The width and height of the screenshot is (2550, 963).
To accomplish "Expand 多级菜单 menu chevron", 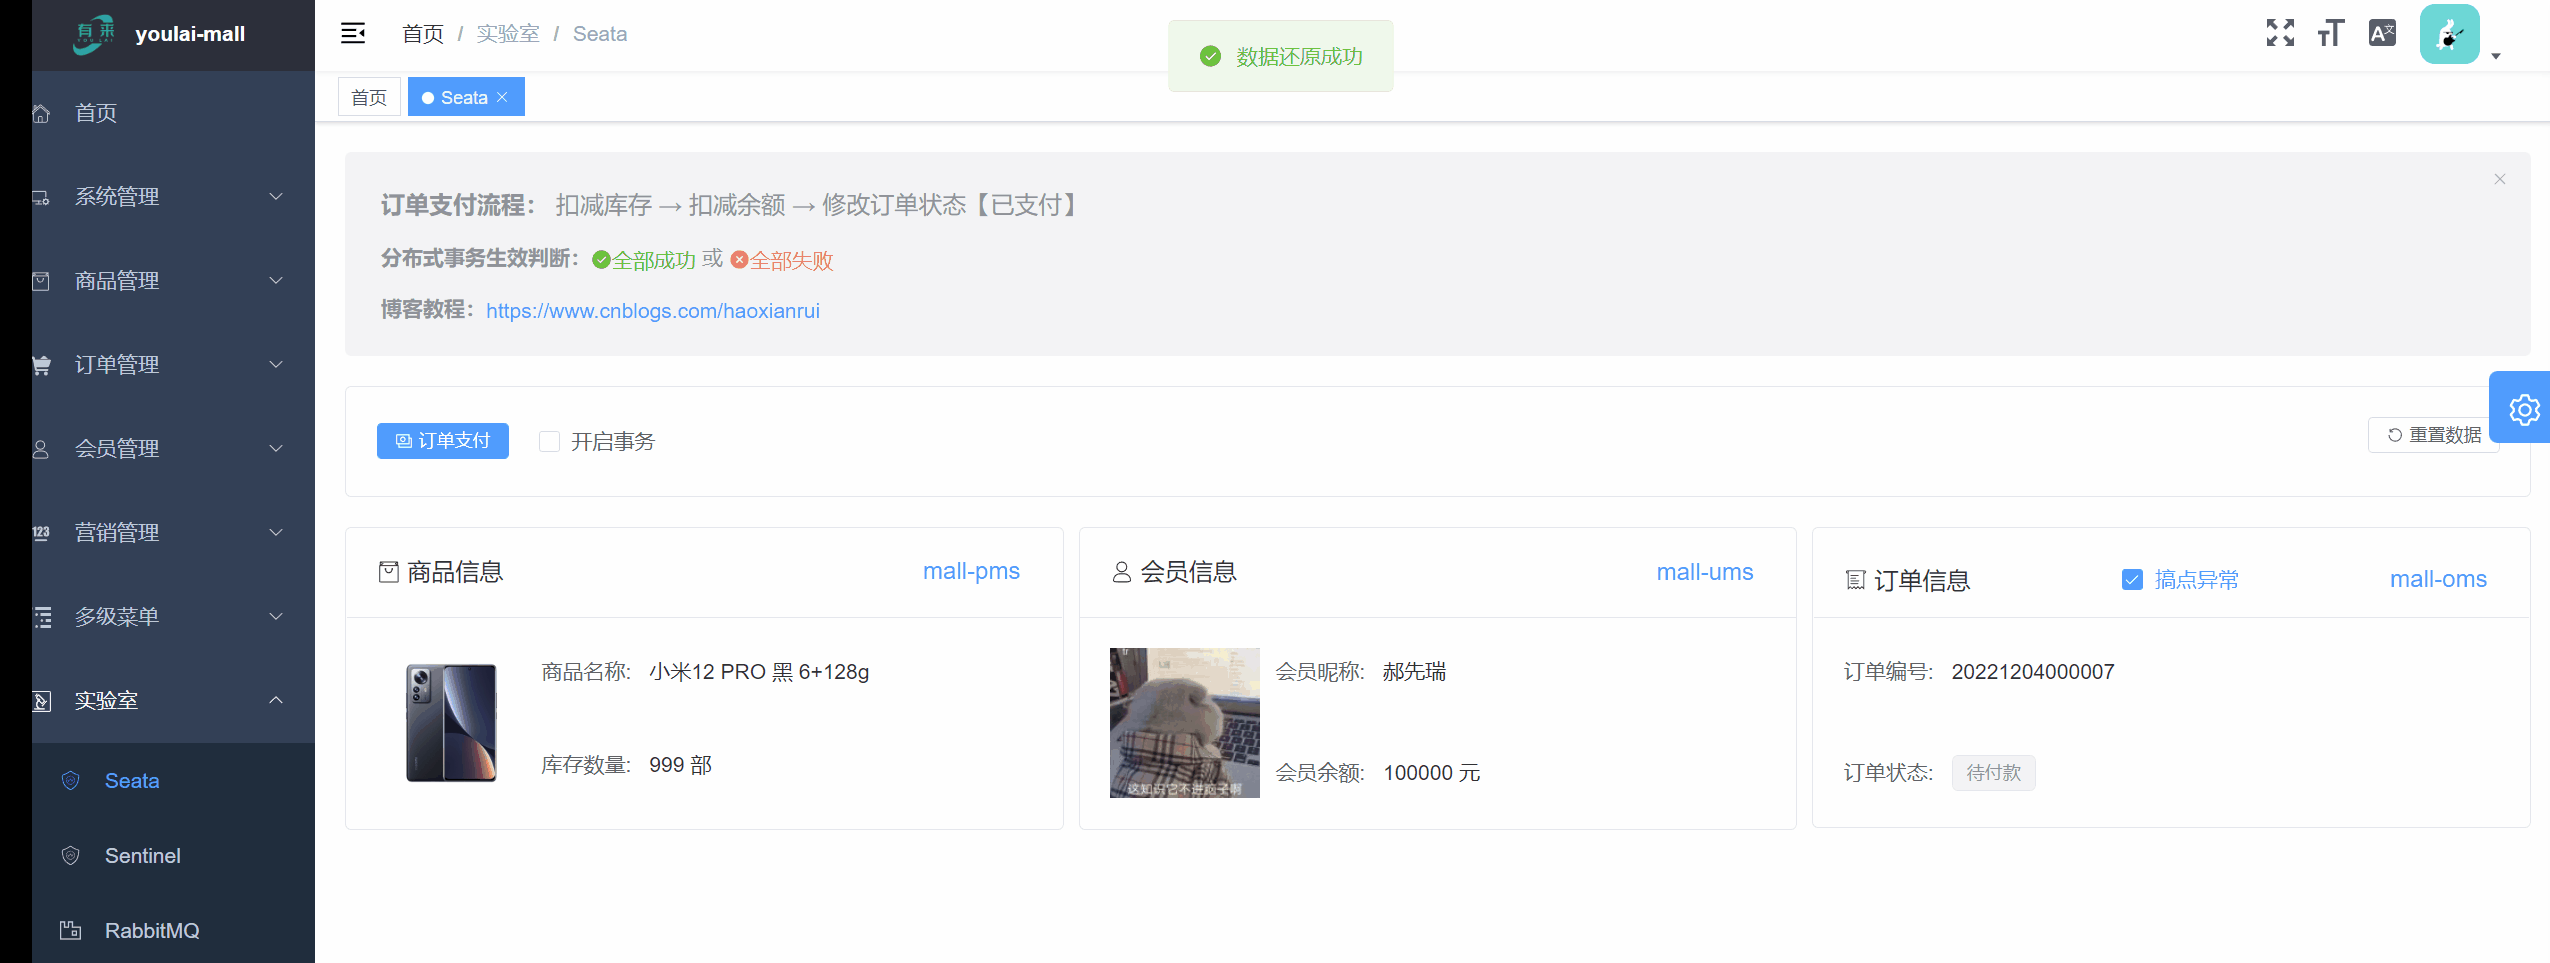I will coord(276,617).
